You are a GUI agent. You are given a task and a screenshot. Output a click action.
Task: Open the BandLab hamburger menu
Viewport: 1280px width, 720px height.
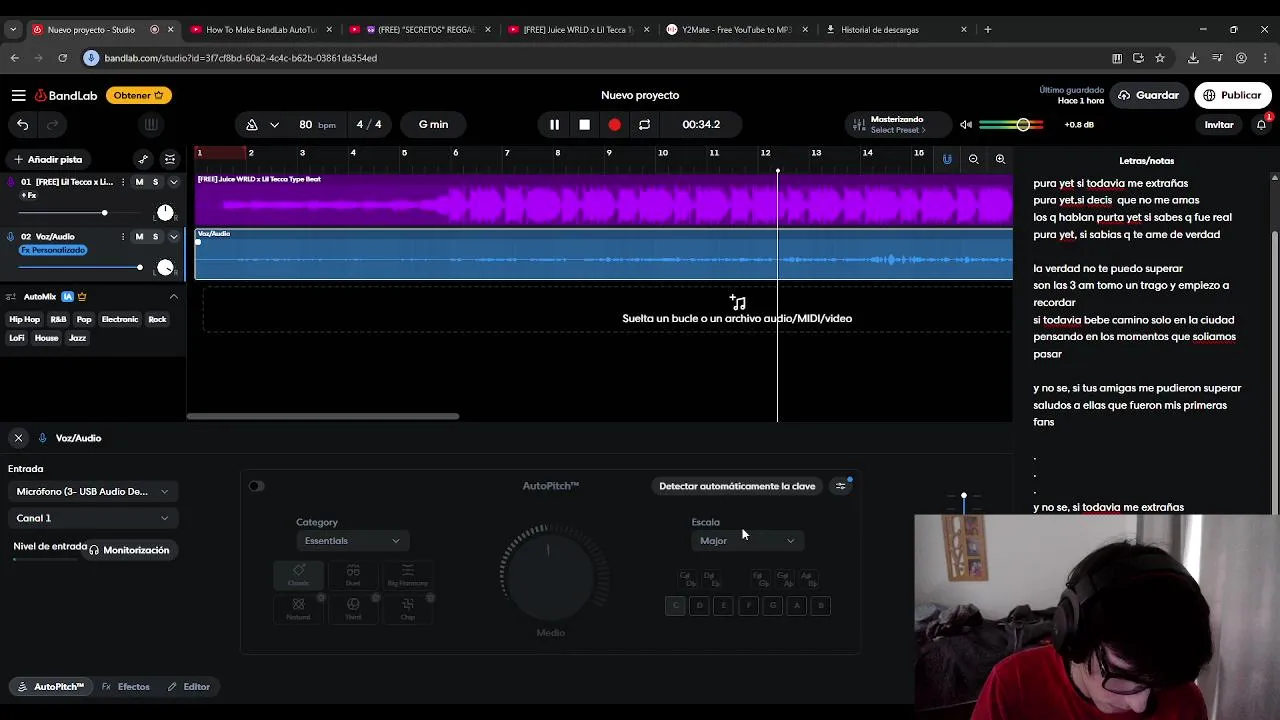point(18,95)
